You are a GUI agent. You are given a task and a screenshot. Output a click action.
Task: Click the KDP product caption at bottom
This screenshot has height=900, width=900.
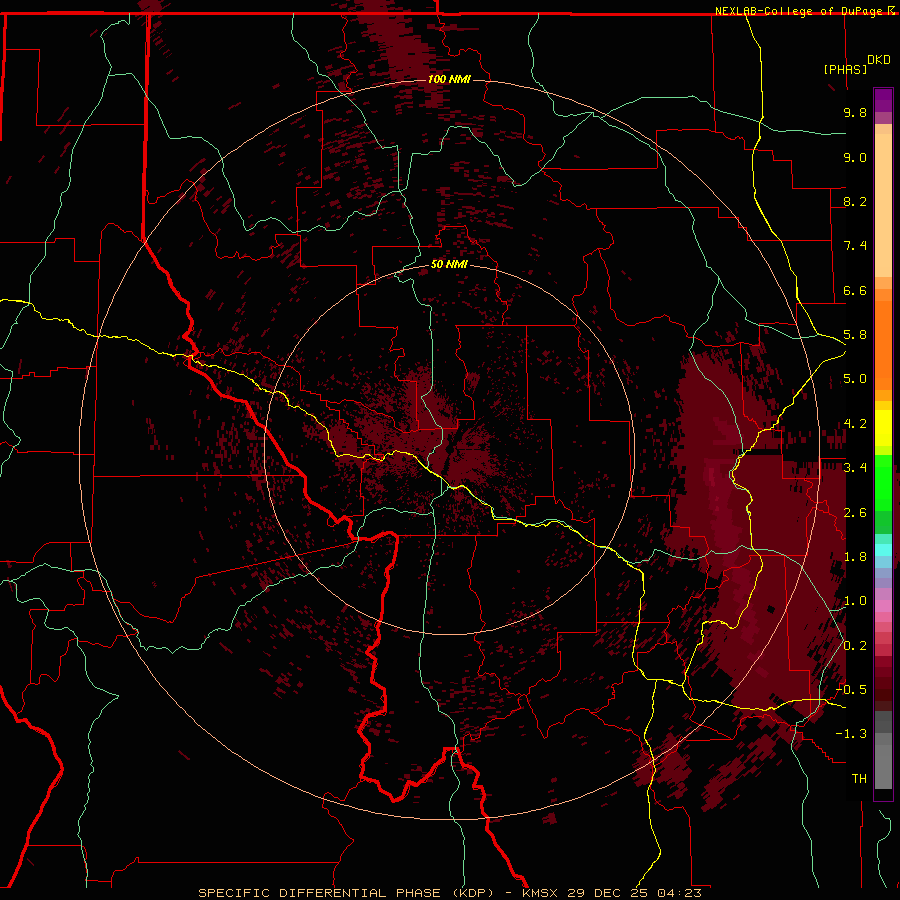(450, 893)
